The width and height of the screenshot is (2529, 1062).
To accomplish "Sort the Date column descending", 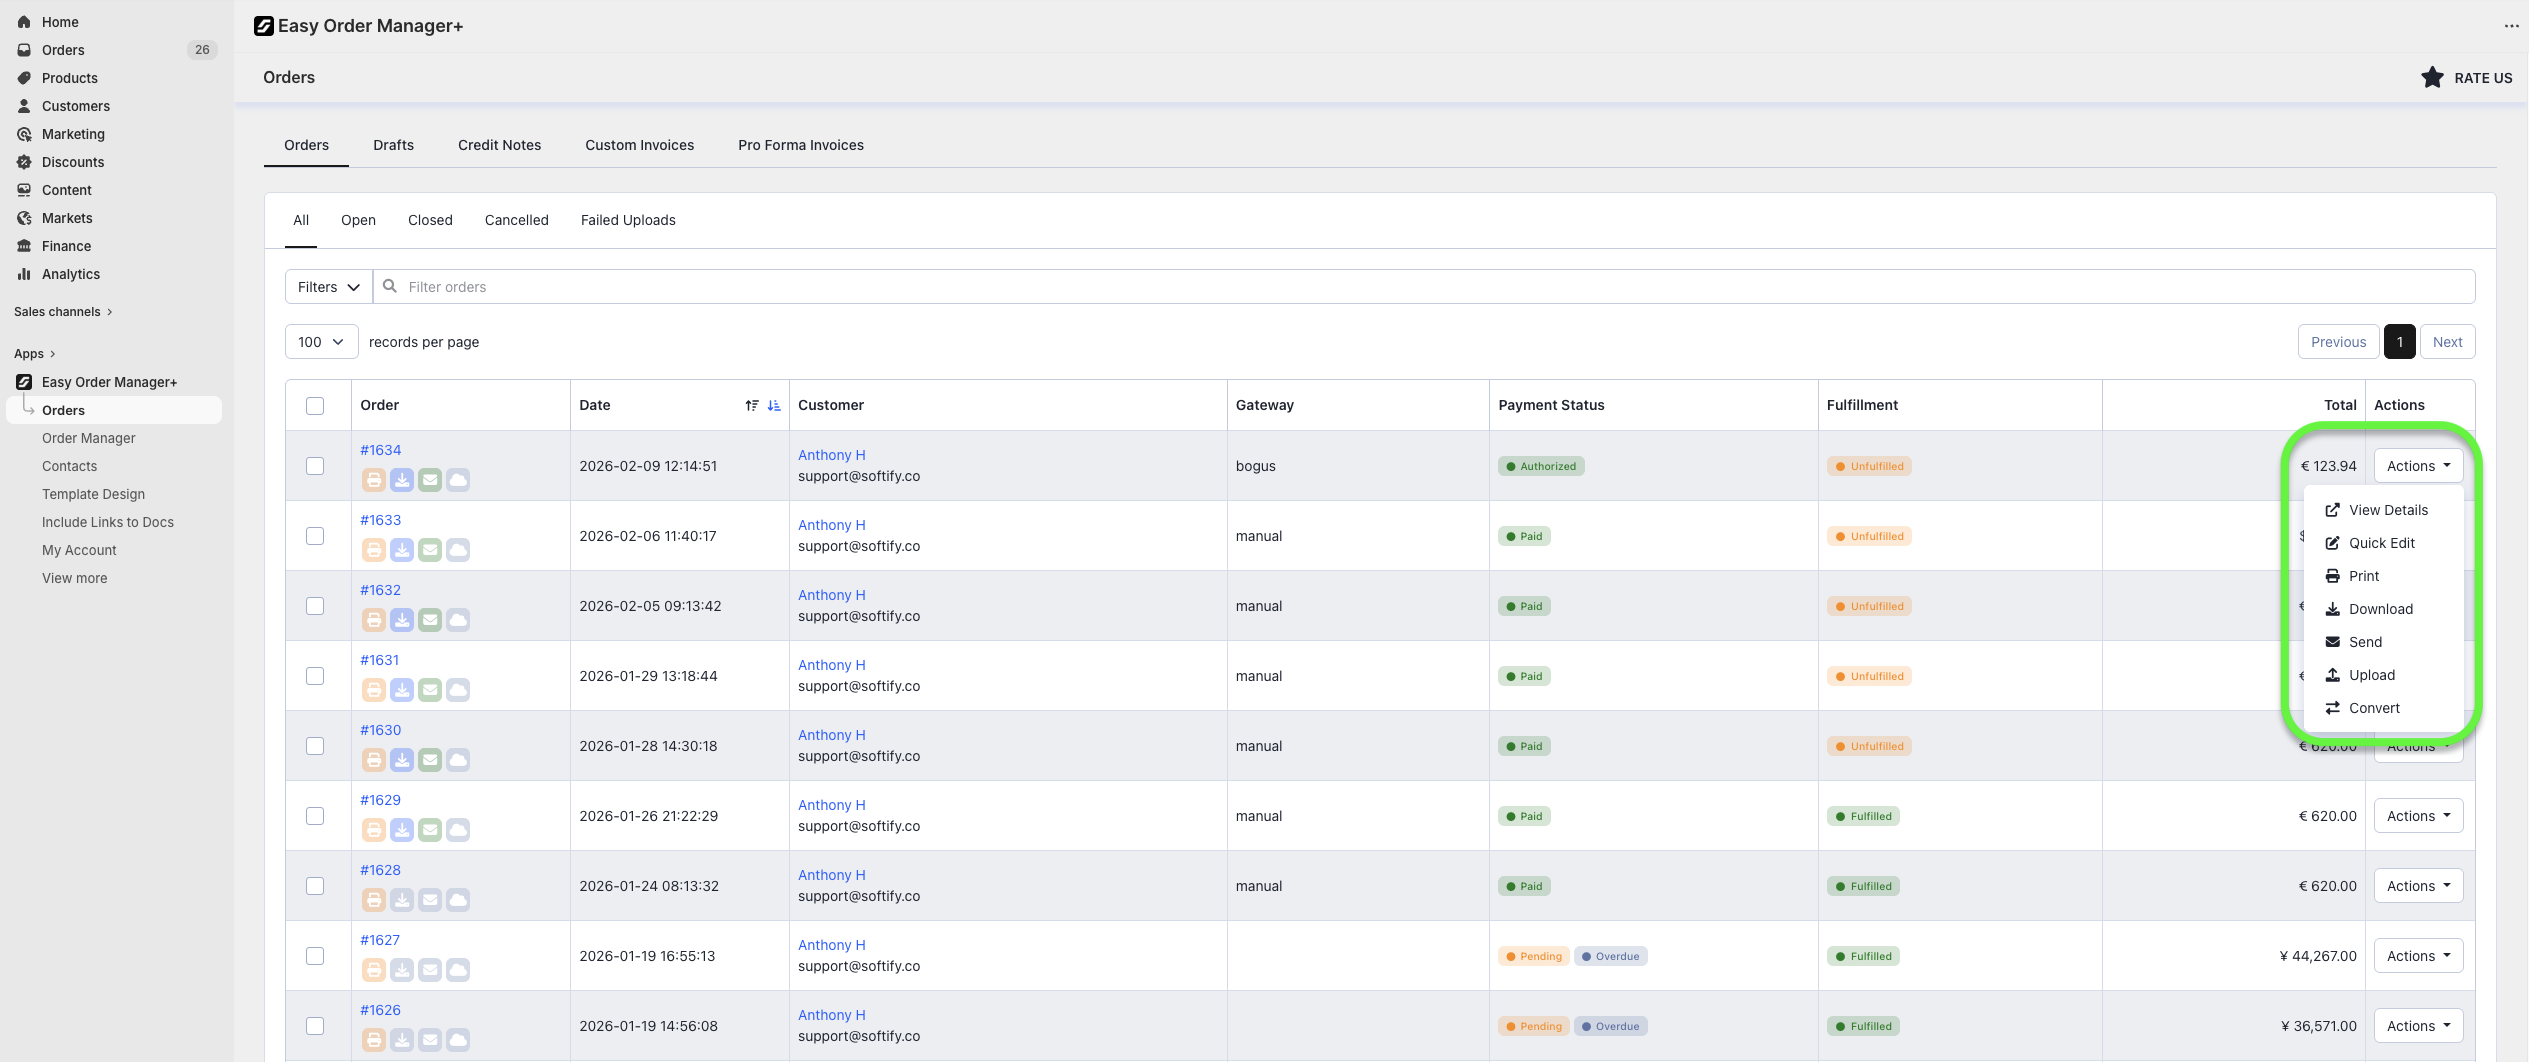I will [x=774, y=405].
